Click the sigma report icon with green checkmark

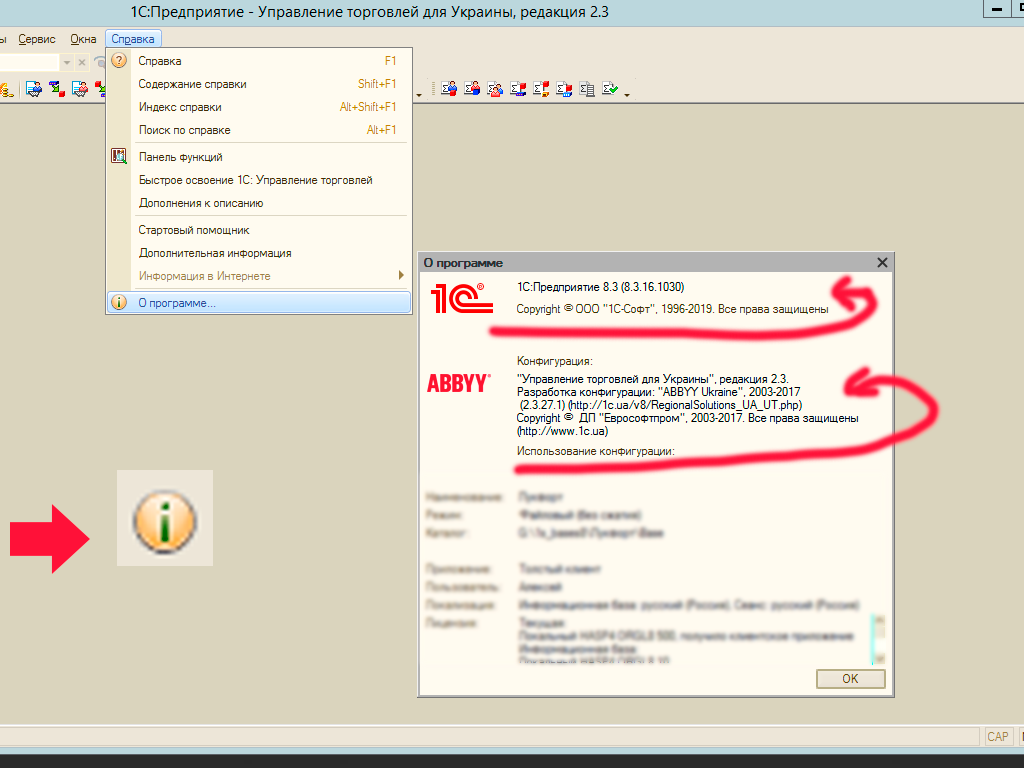click(610, 88)
